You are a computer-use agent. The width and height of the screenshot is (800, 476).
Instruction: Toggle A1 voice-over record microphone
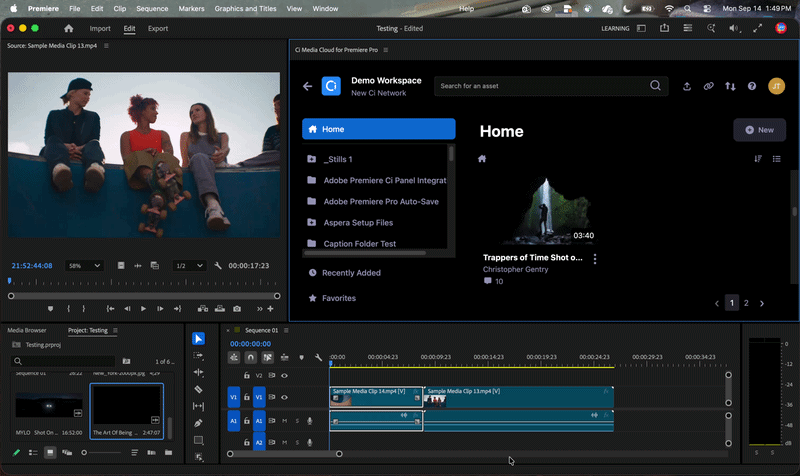[x=310, y=421]
